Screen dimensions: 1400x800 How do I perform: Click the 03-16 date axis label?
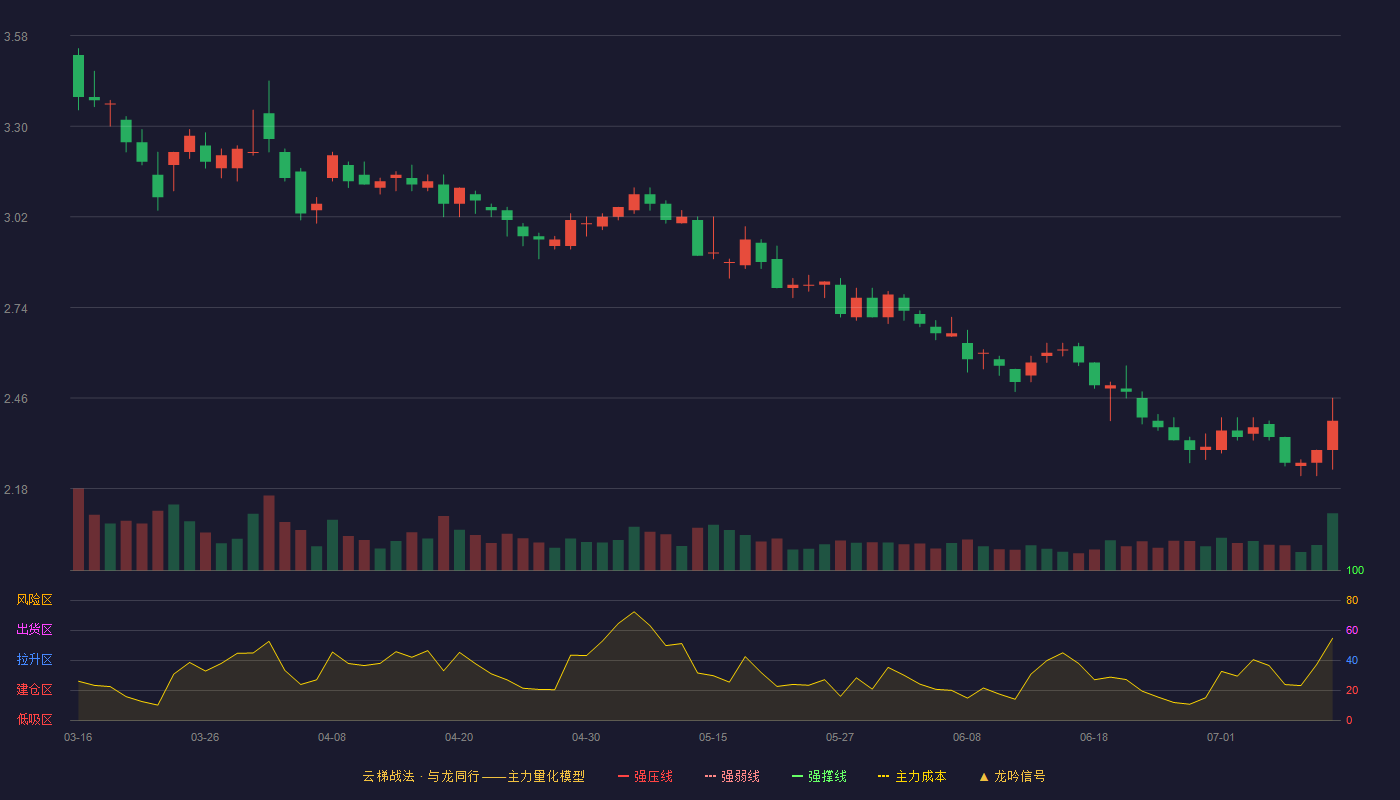point(78,737)
